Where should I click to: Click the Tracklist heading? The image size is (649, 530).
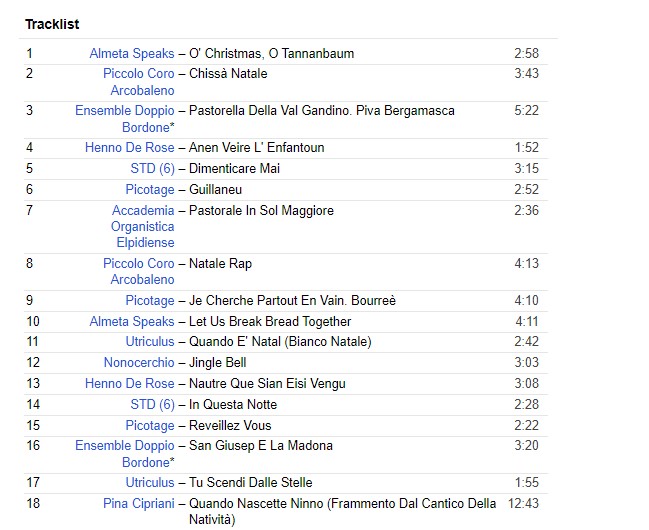click(x=52, y=24)
